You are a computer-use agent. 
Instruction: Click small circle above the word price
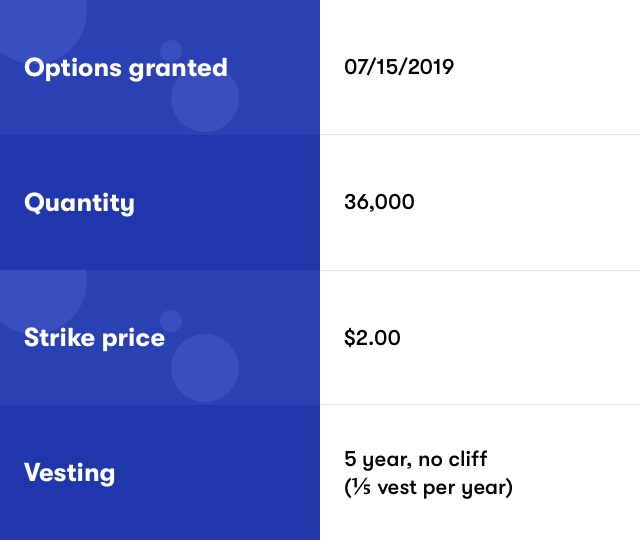pyautogui.click(x=171, y=321)
